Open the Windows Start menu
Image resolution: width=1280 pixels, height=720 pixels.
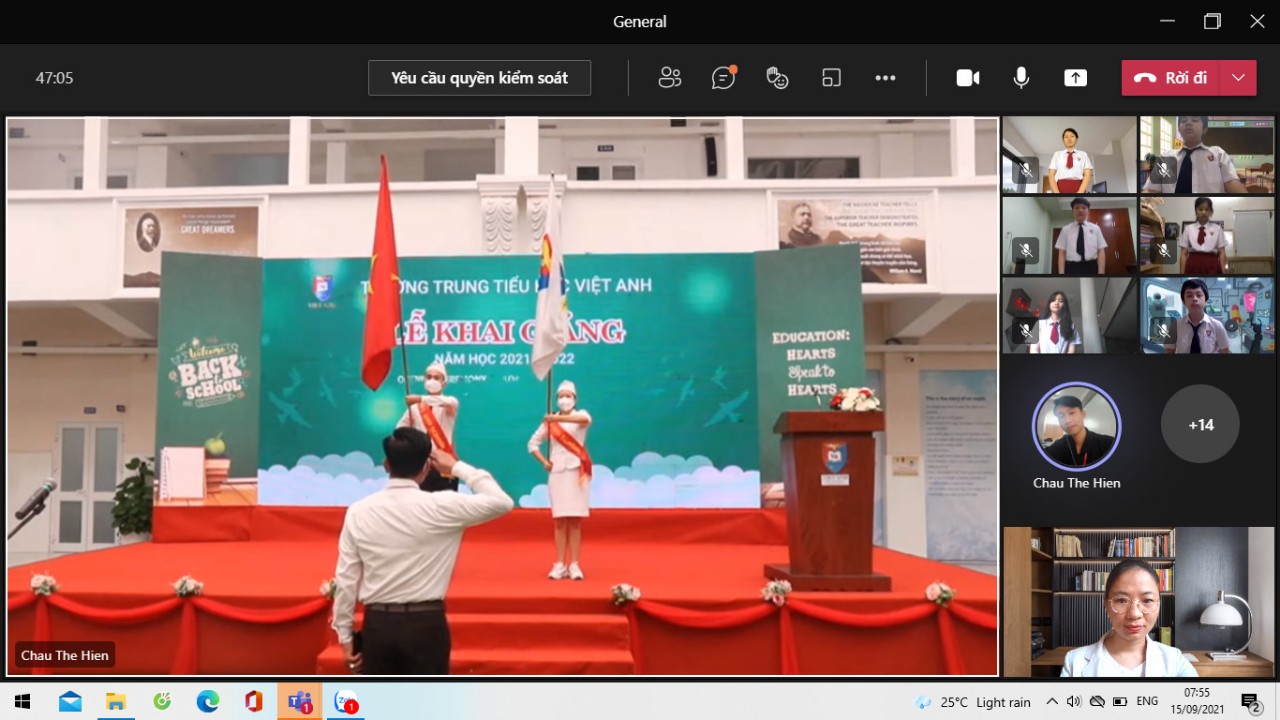(22, 702)
